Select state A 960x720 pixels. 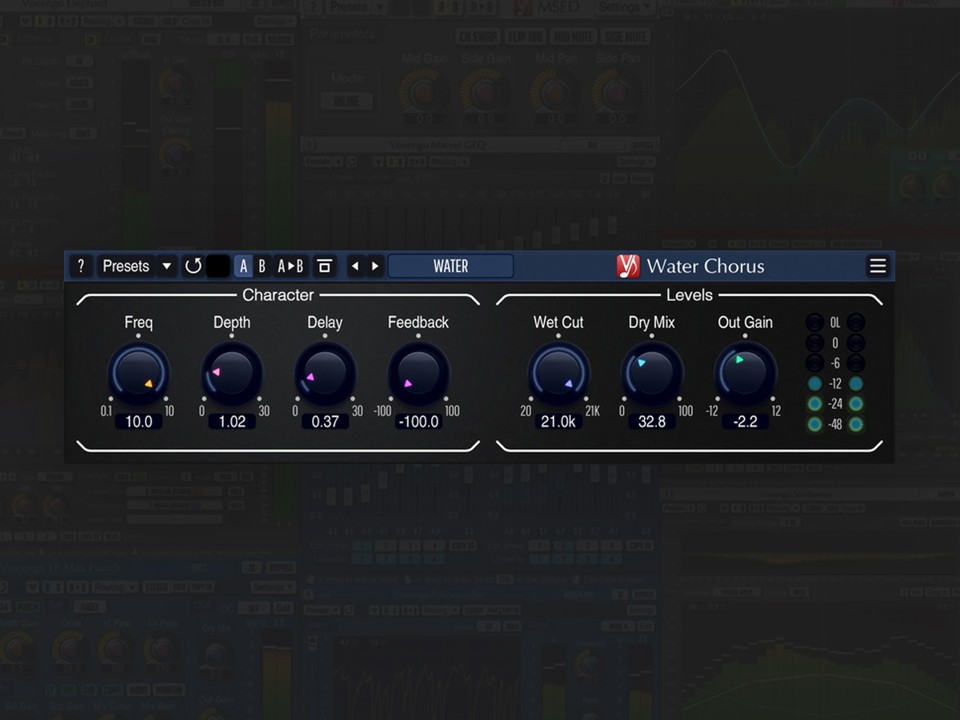tap(244, 266)
